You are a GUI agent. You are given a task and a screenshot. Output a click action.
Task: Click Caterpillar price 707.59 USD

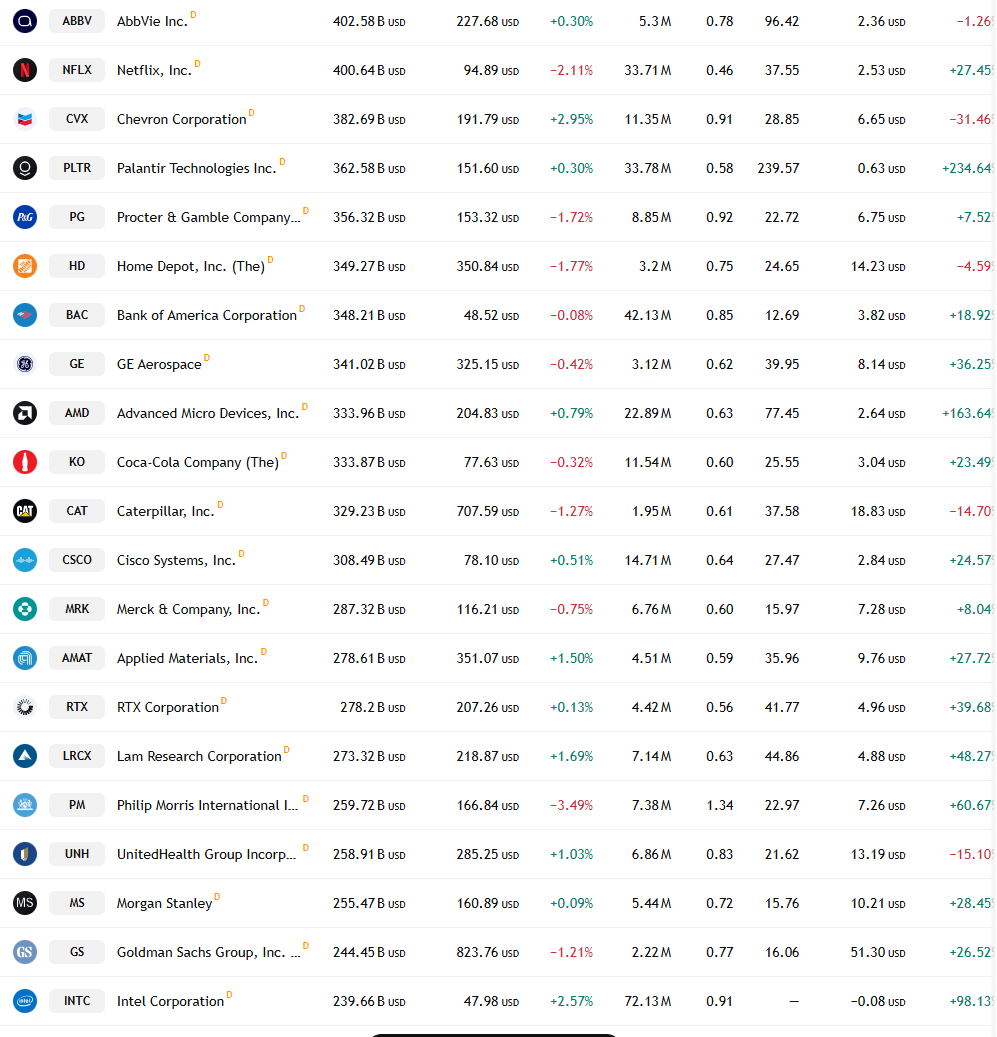coord(487,511)
